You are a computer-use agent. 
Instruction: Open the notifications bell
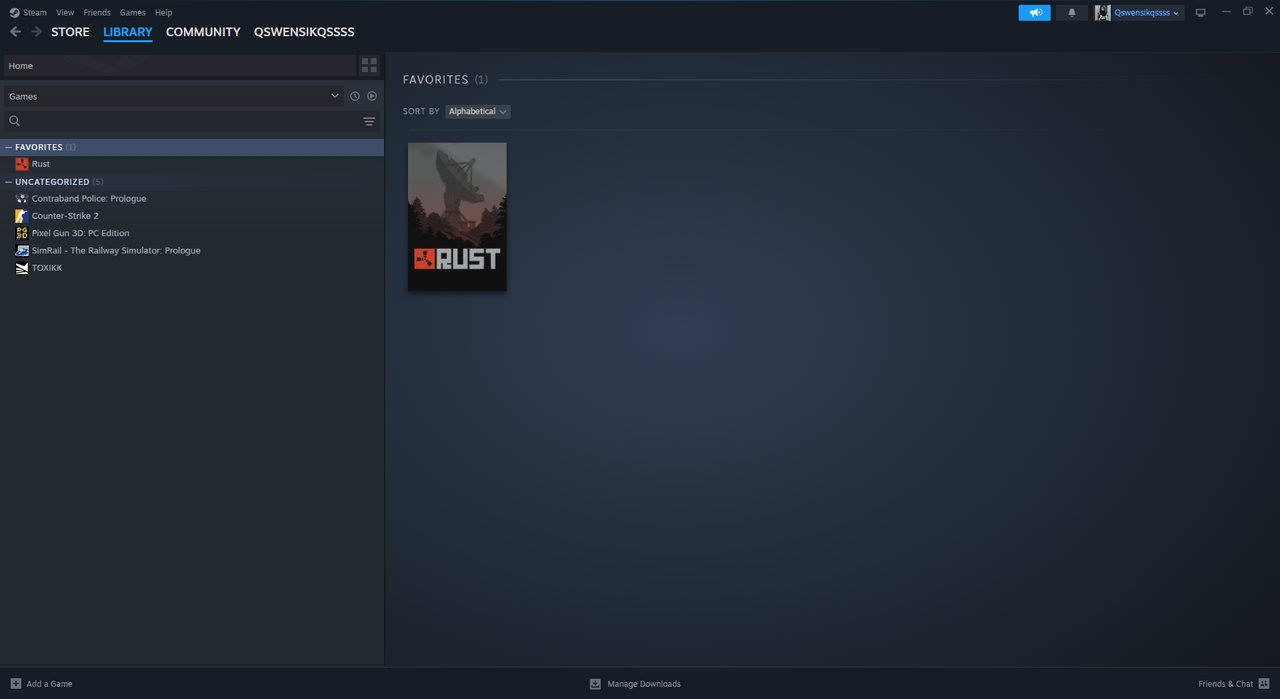click(1072, 13)
